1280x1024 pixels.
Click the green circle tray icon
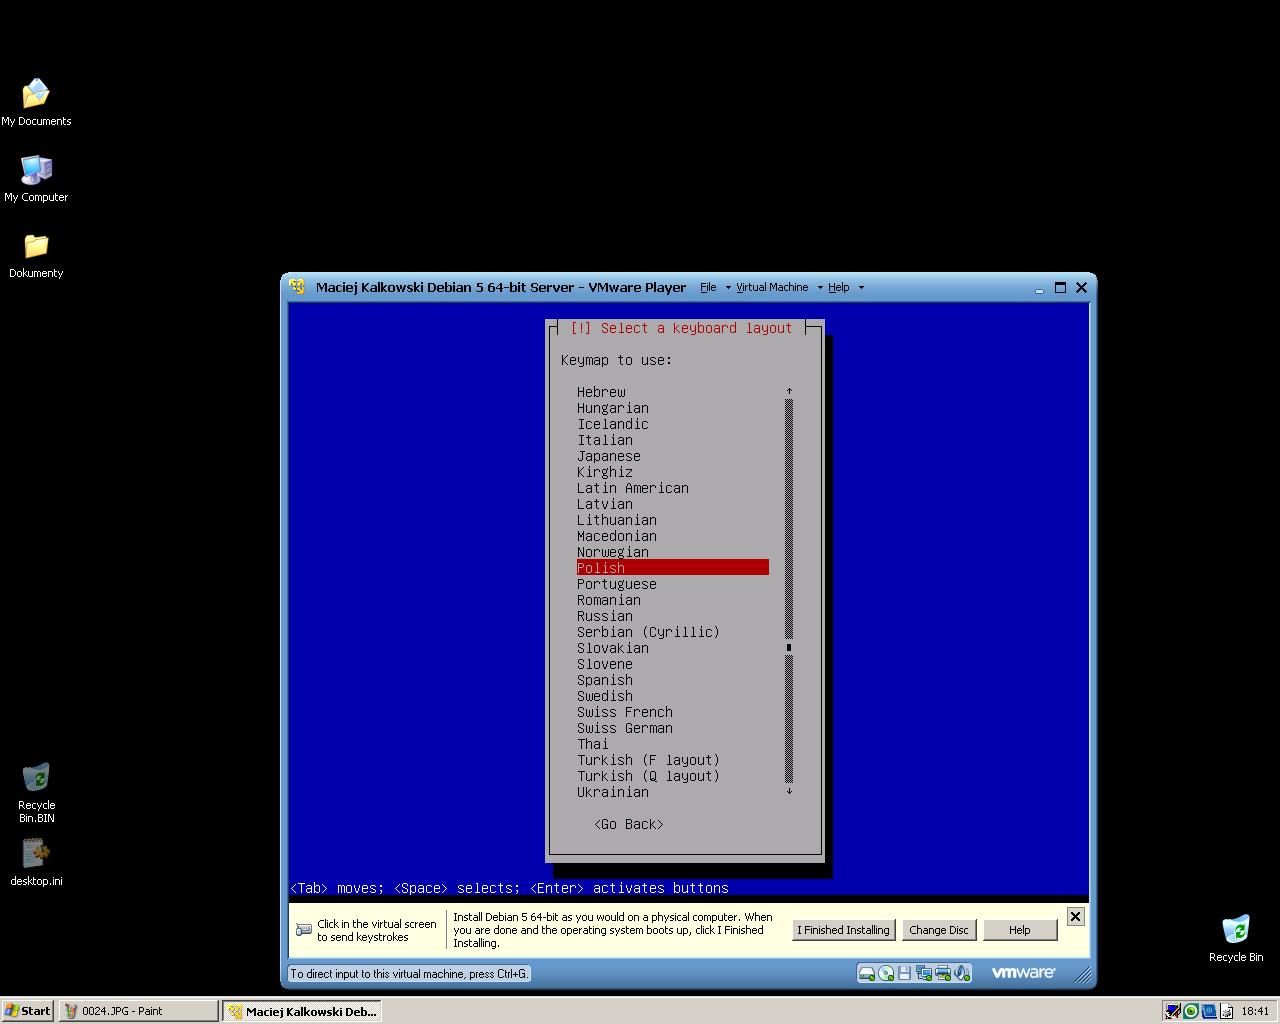coord(1191,1011)
